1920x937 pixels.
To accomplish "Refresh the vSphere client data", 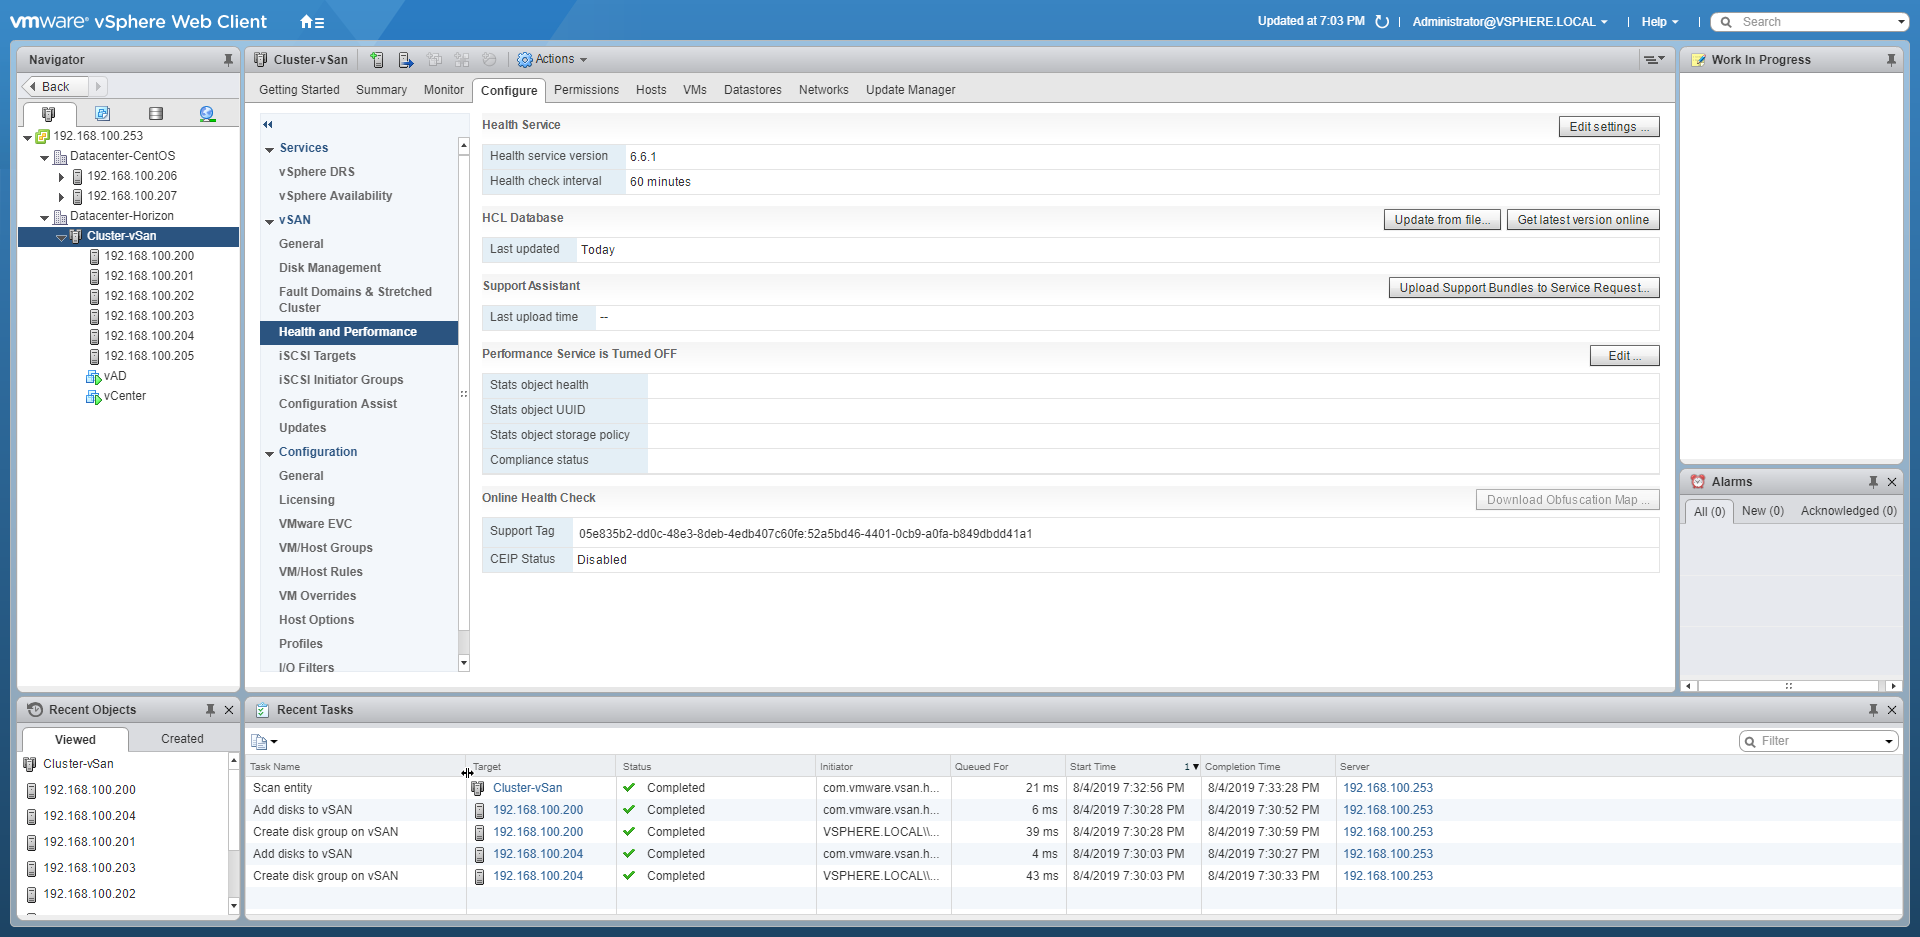I will click(1382, 22).
